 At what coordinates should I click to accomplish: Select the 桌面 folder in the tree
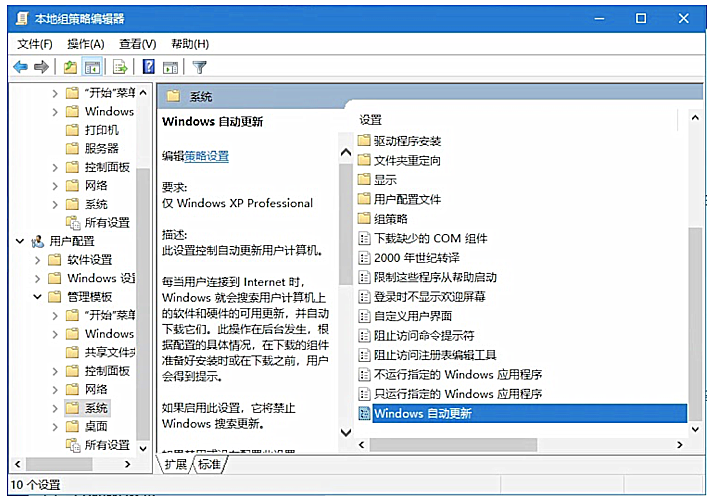pos(96,426)
